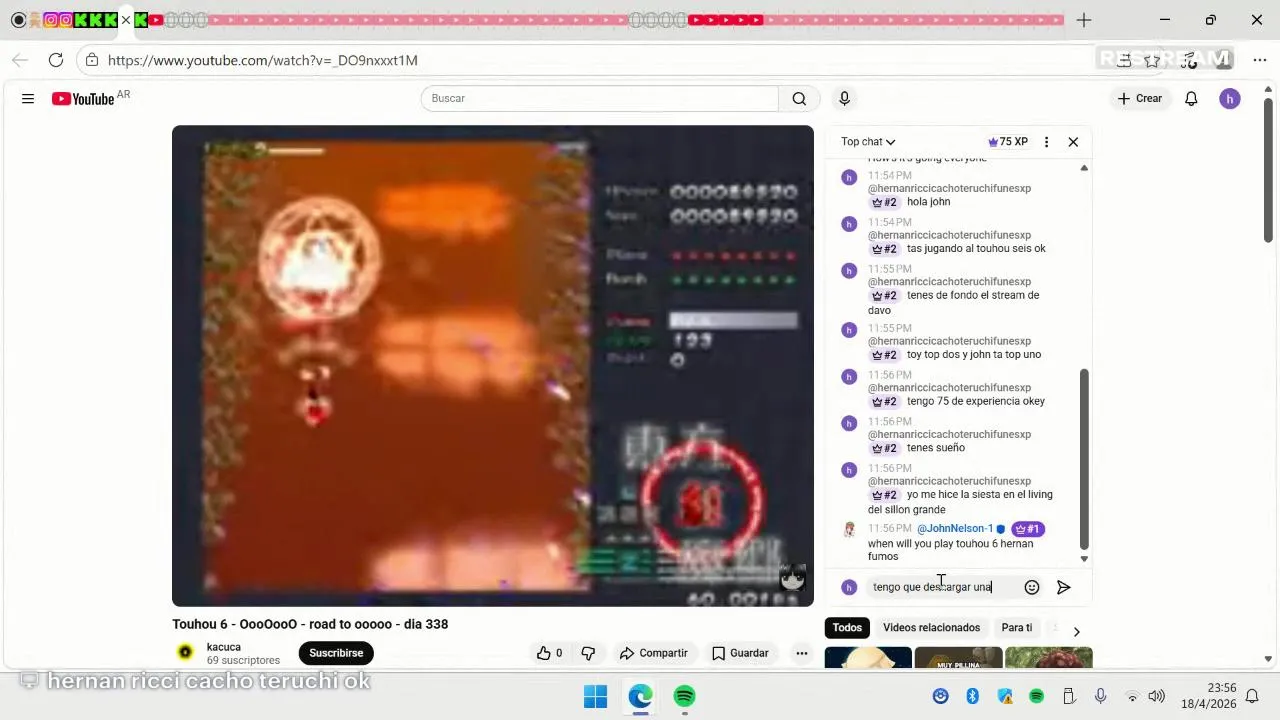Click the chat message 'hola john'
This screenshot has width=1280, height=720.
pyautogui.click(x=928, y=202)
